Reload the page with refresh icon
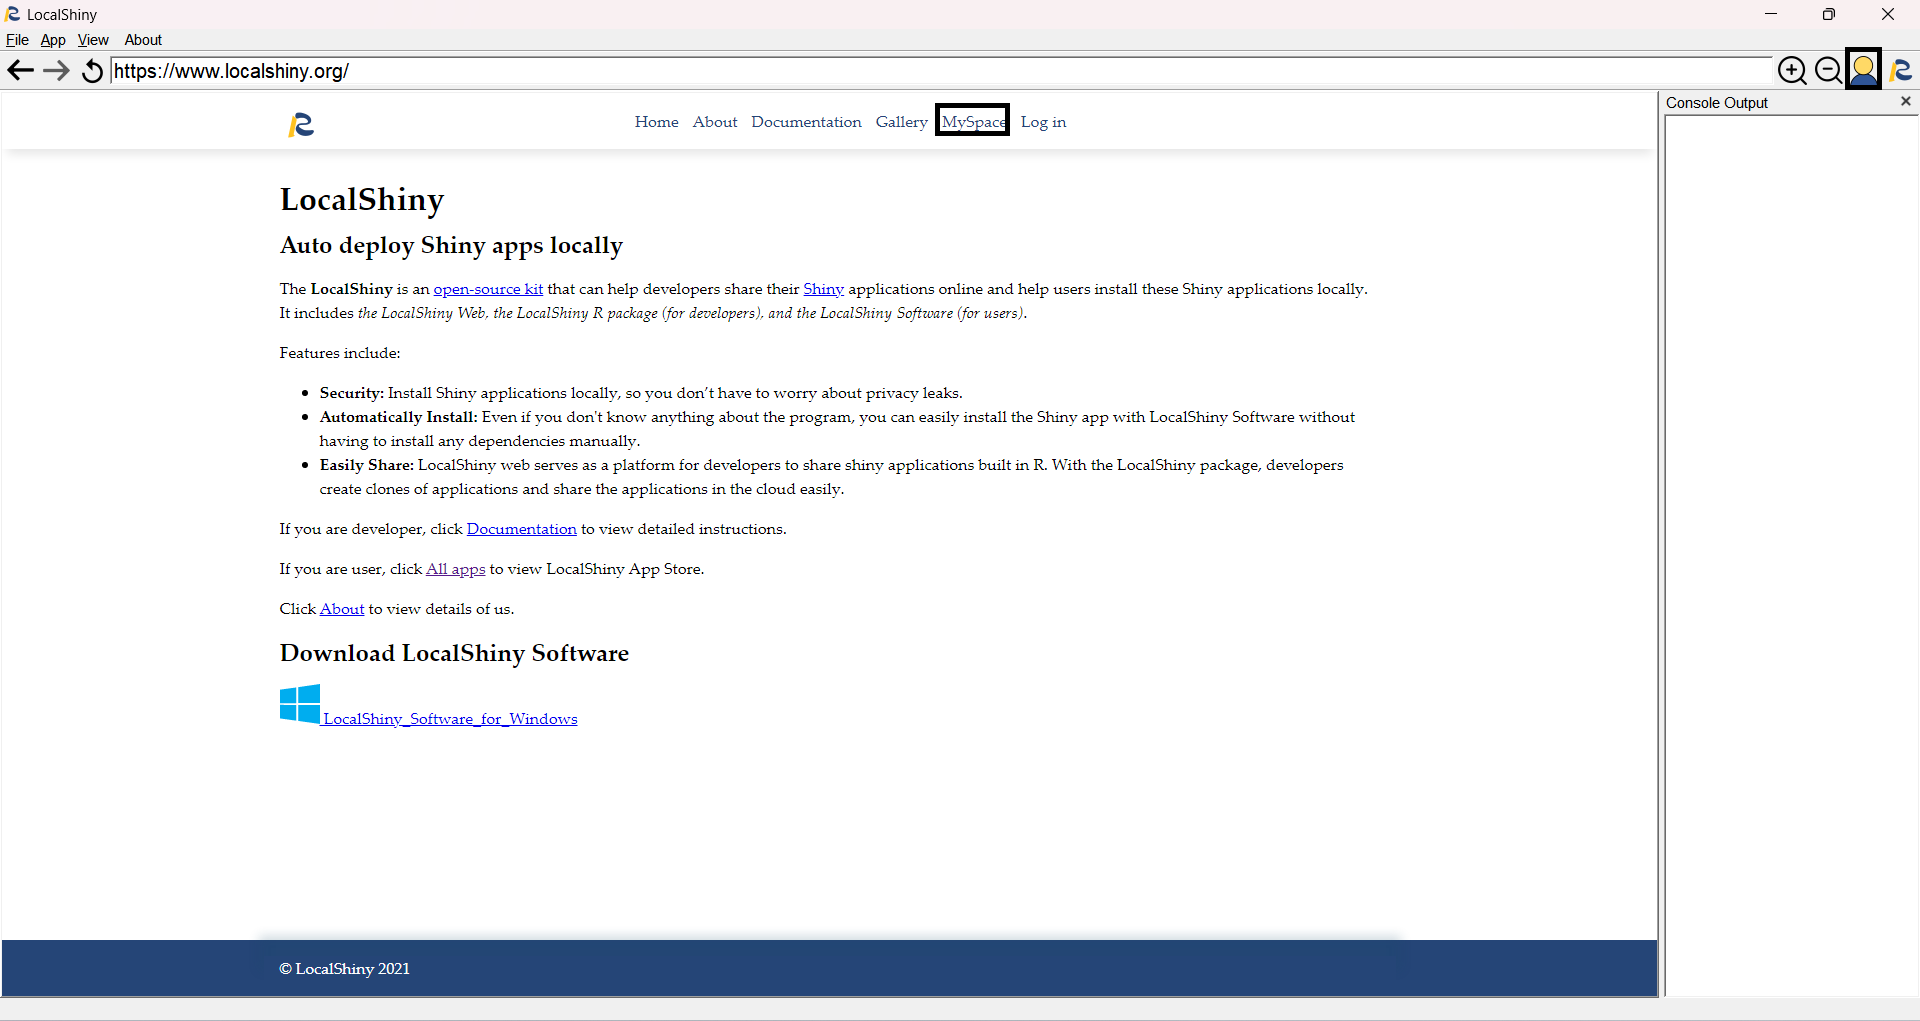This screenshot has width=1920, height=1021. (x=92, y=71)
